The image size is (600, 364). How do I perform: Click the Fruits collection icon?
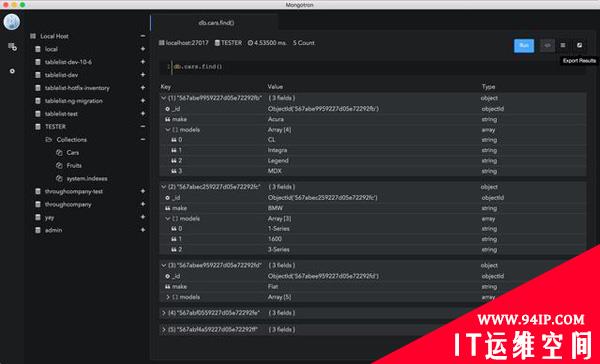pyautogui.click(x=59, y=165)
